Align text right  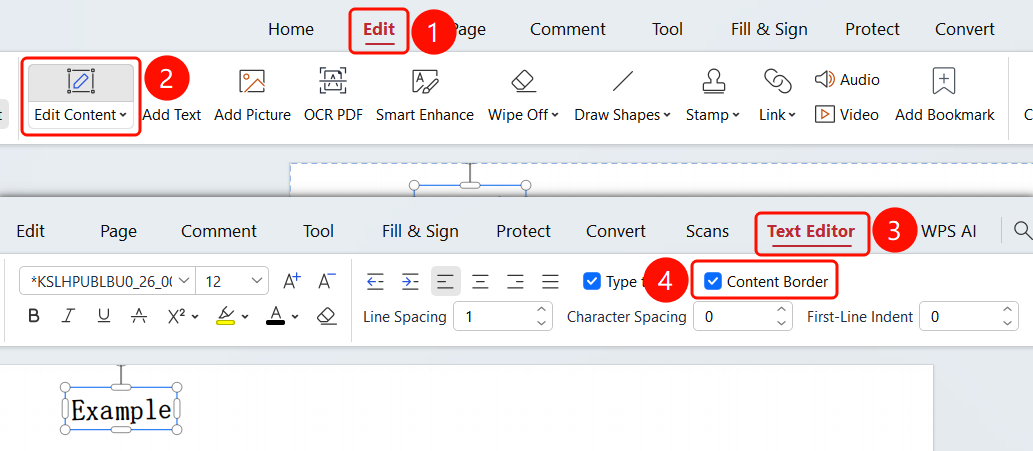click(516, 282)
